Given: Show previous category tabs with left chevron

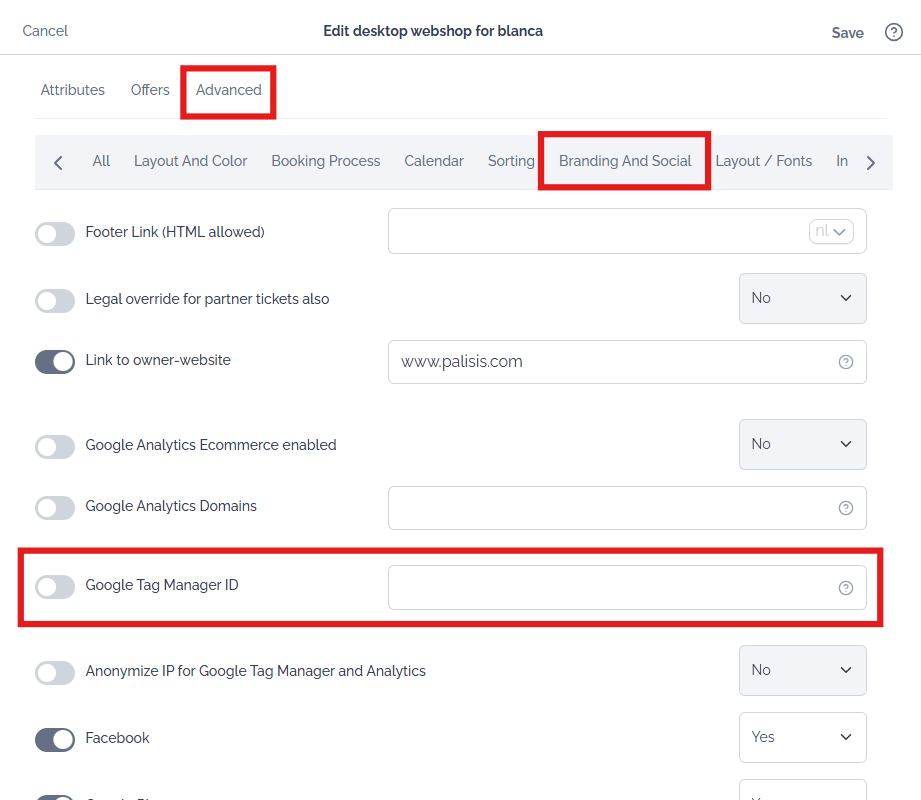Looking at the screenshot, I should (58, 163).
